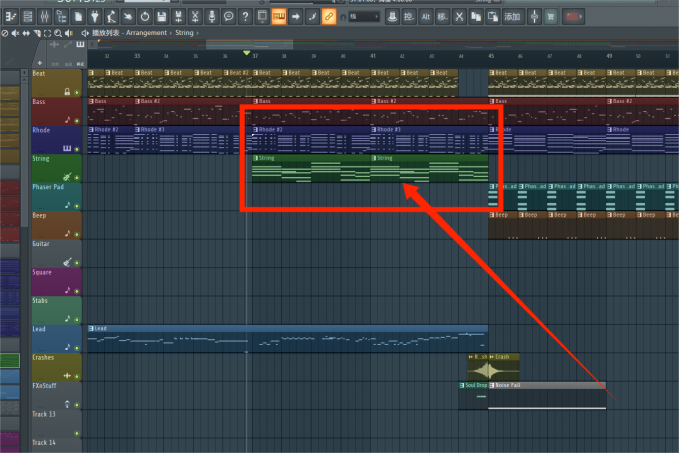Select the playlist dashed select tool
This screenshot has width=679, height=453.
click(47, 33)
